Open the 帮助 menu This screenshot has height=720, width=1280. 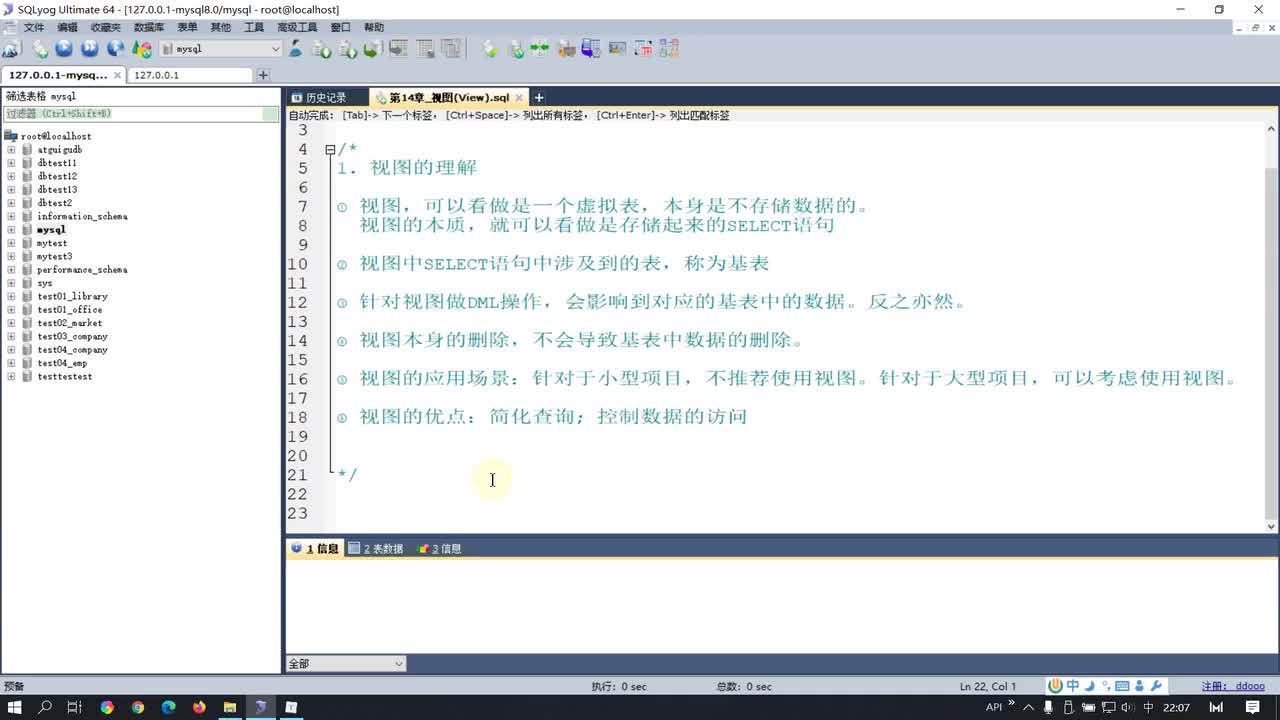tap(374, 27)
